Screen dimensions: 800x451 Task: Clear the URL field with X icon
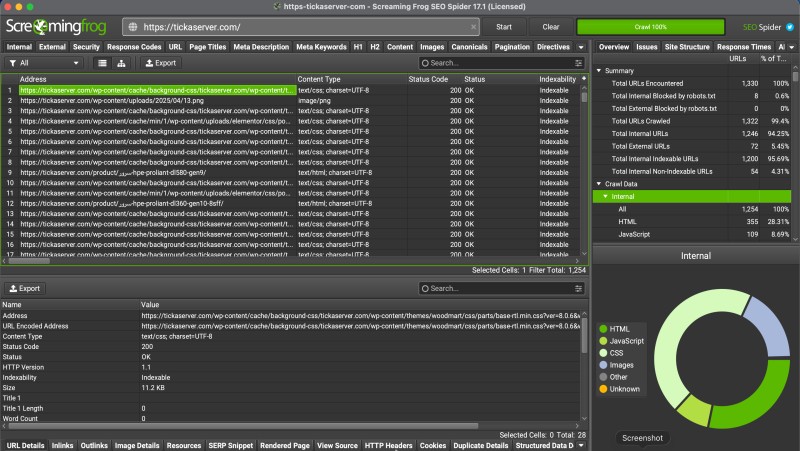pyautogui.click(x=473, y=27)
